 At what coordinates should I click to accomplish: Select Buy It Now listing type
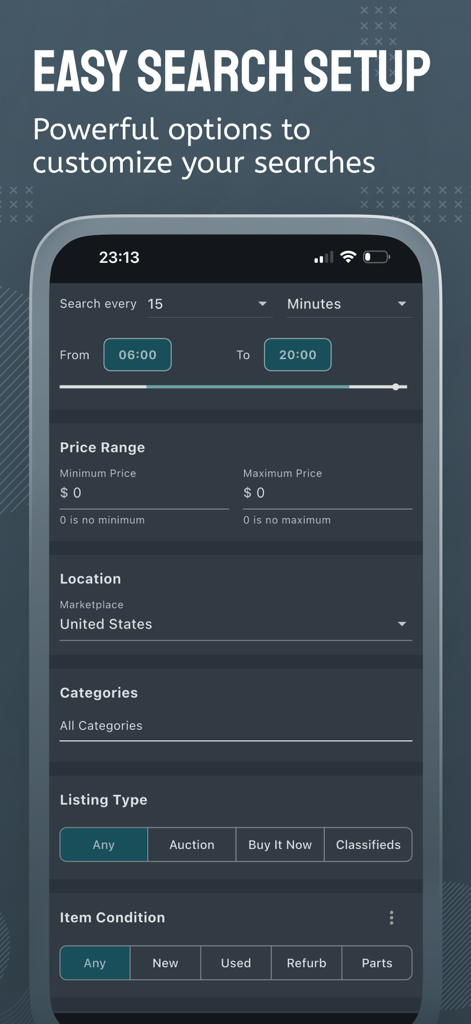pyautogui.click(x=280, y=844)
